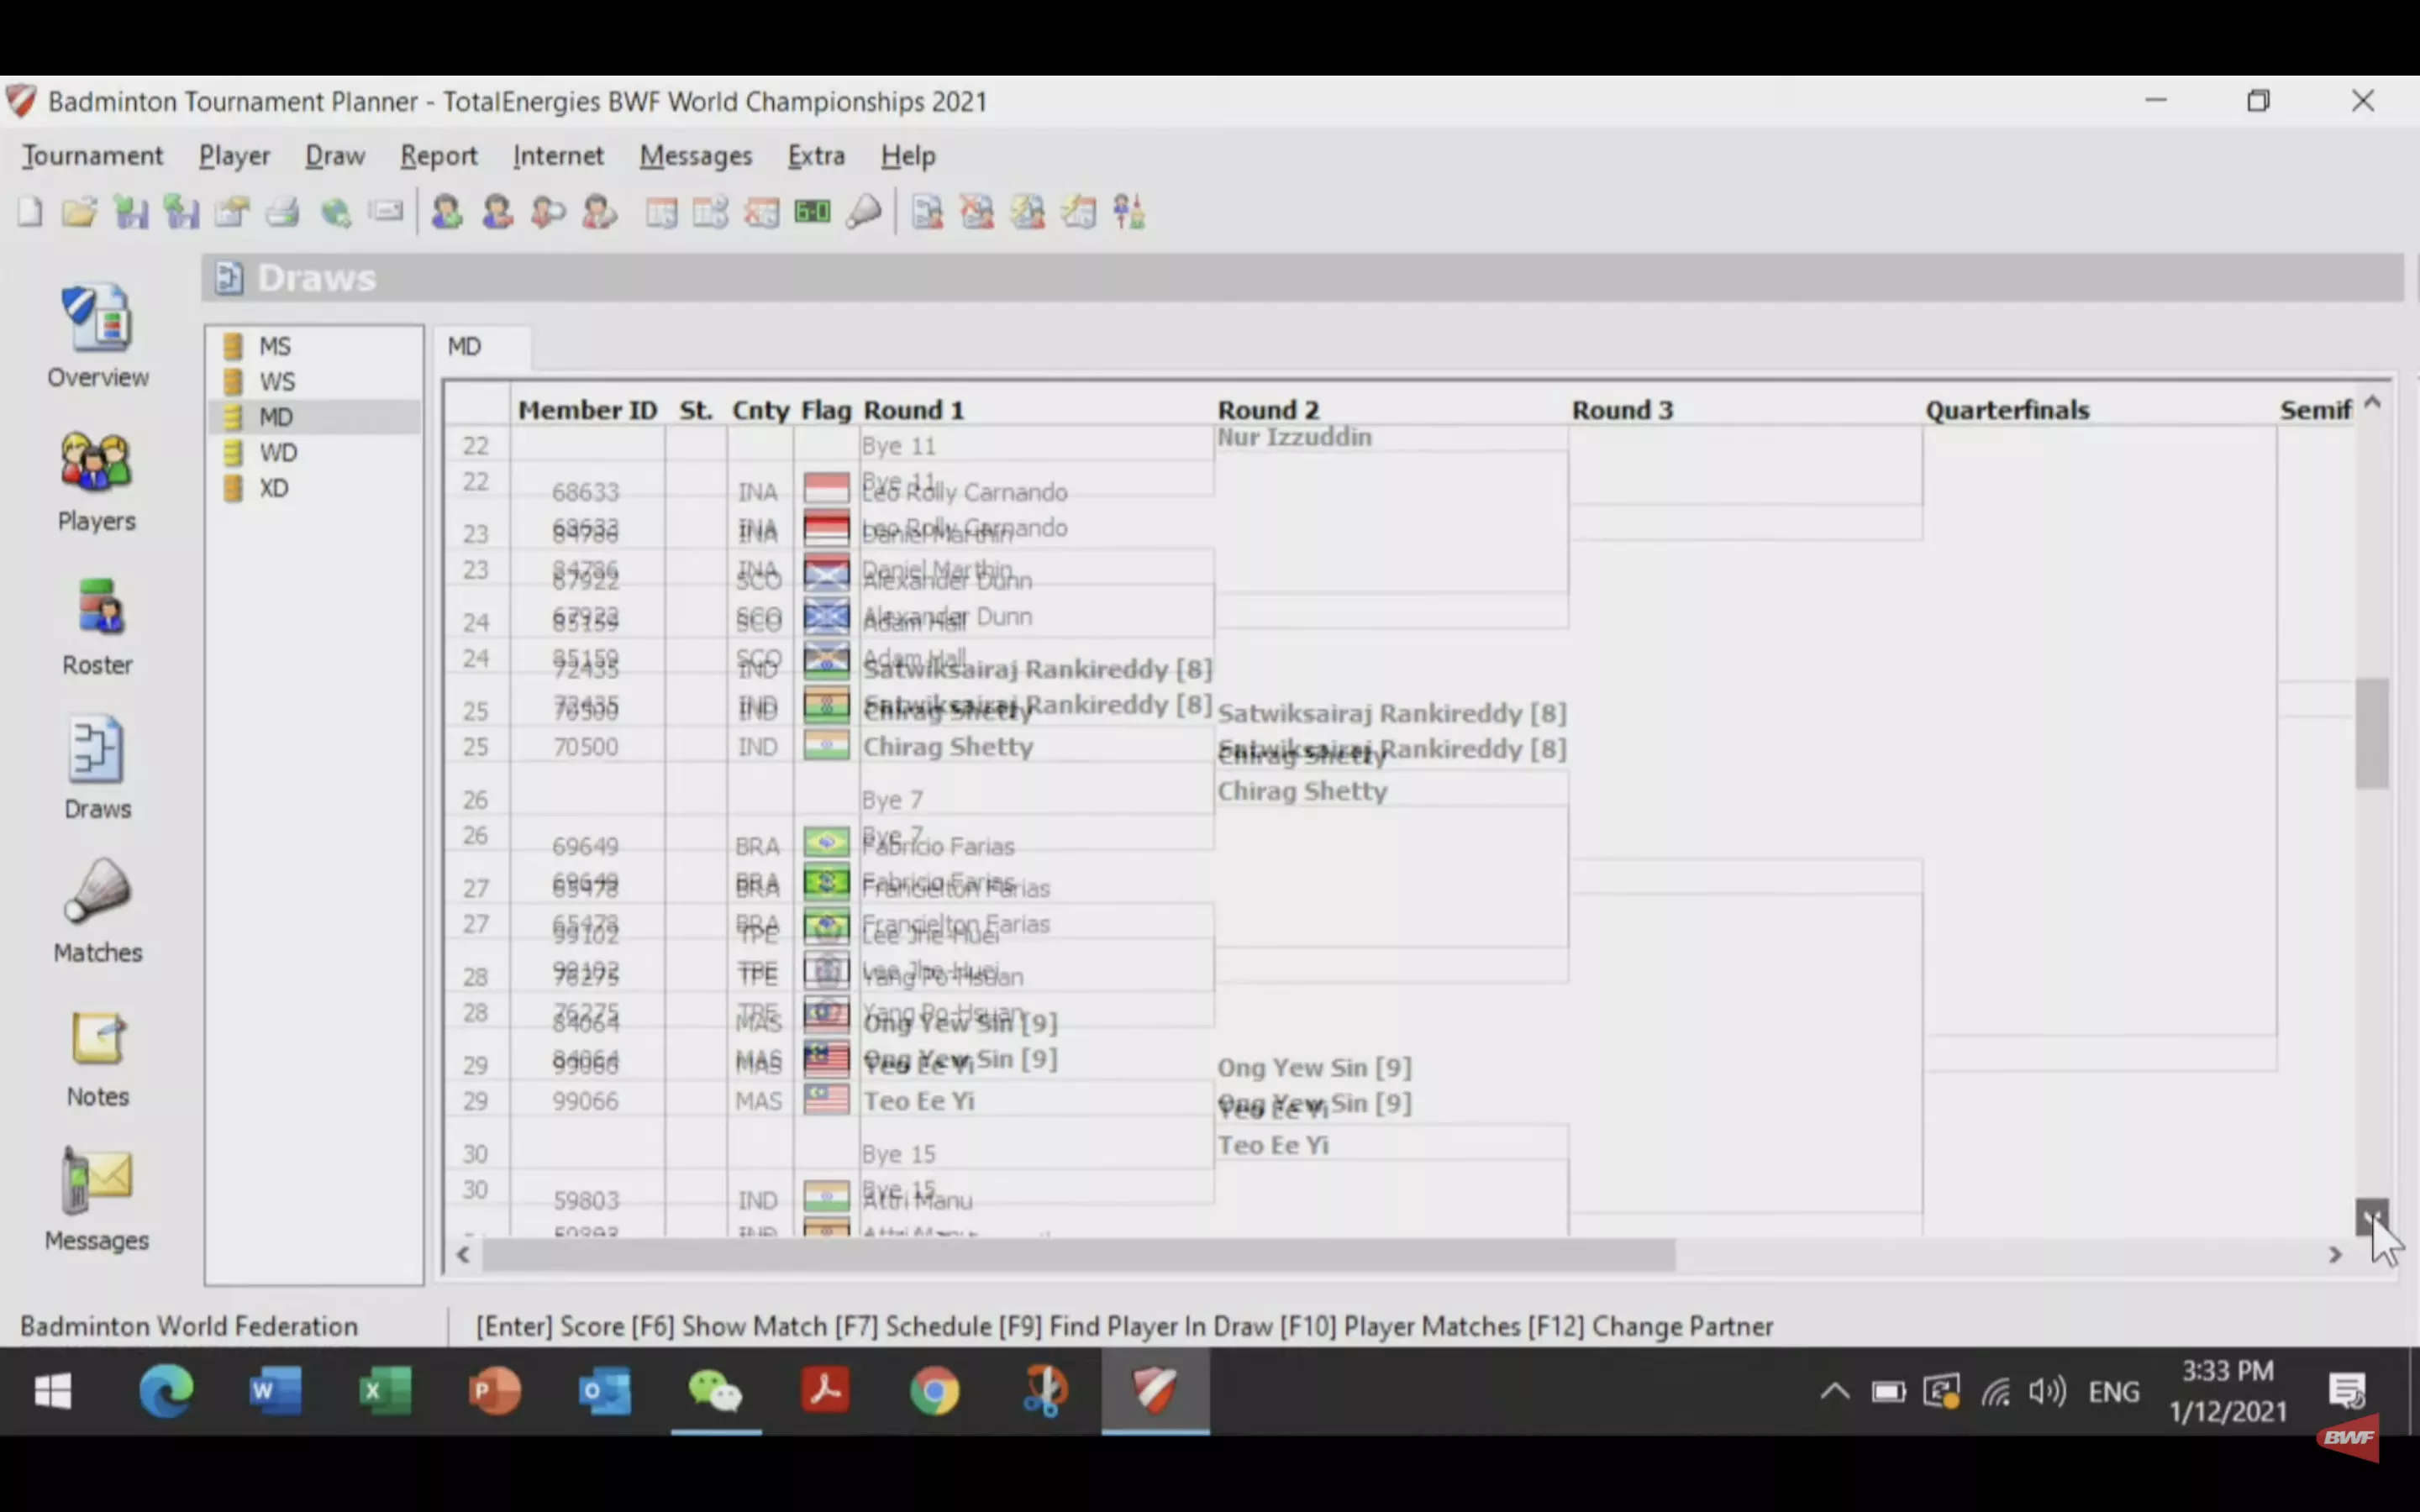Click the green 6-0 score icon
The height and width of the screenshot is (1512, 2420).
pyautogui.click(x=812, y=212)
